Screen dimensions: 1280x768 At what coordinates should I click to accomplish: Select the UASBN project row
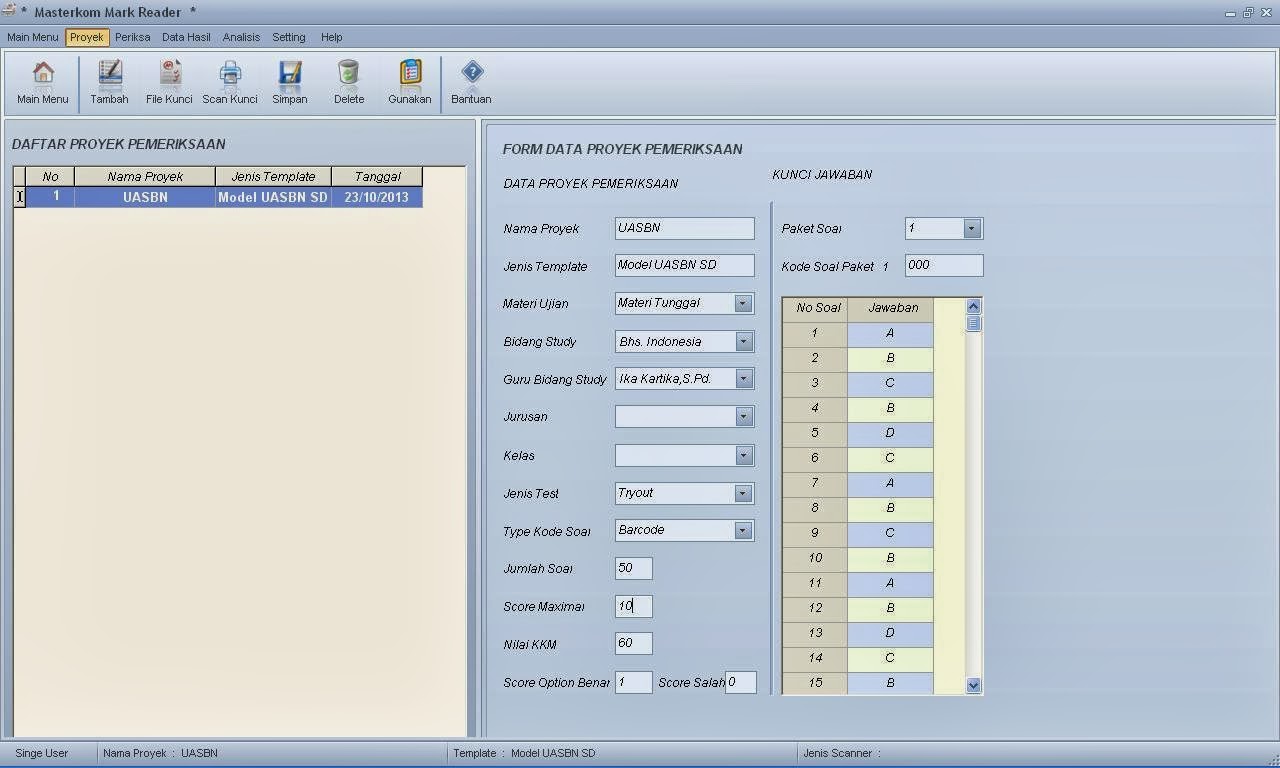coord(219,197)
